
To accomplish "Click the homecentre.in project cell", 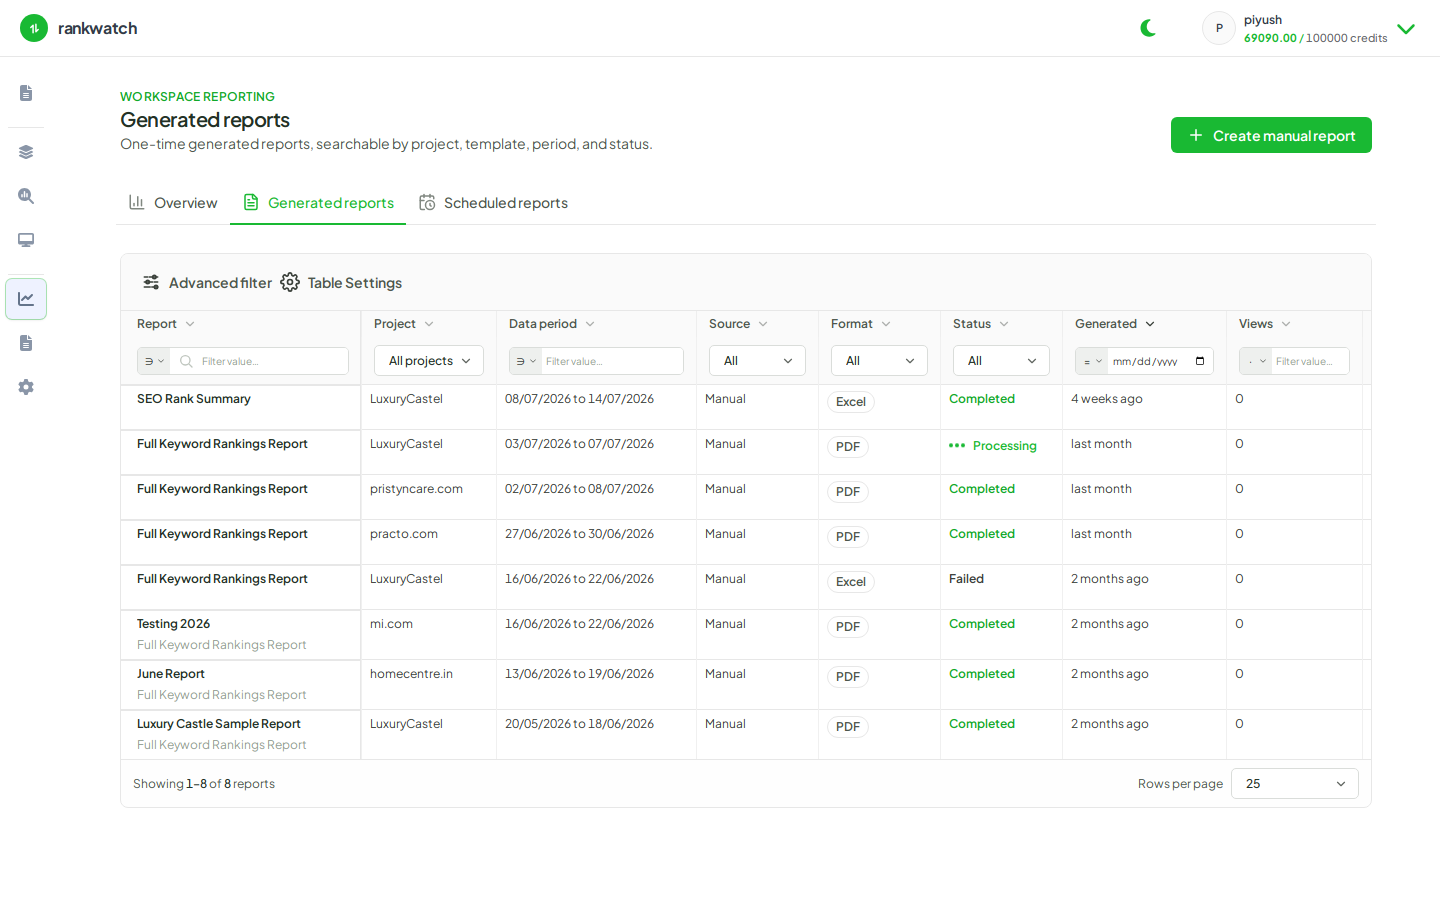I will point(411,674).
